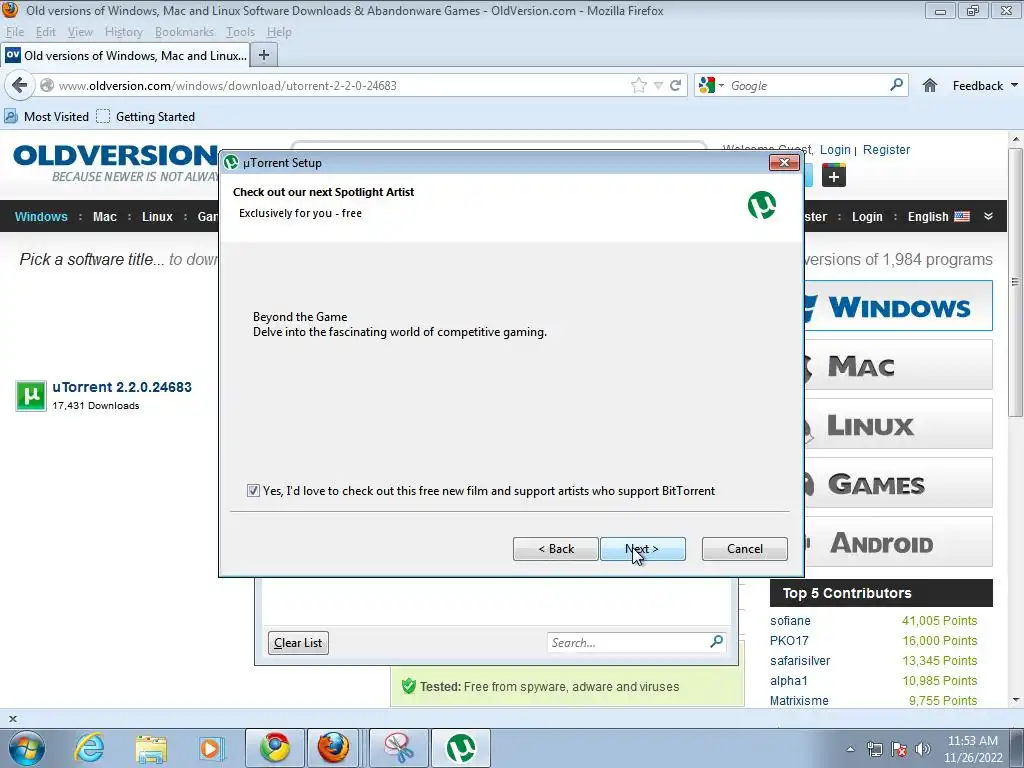Select the OldVersion.com browser tab
Screen dimensions: 1024x768
point(126,56)
